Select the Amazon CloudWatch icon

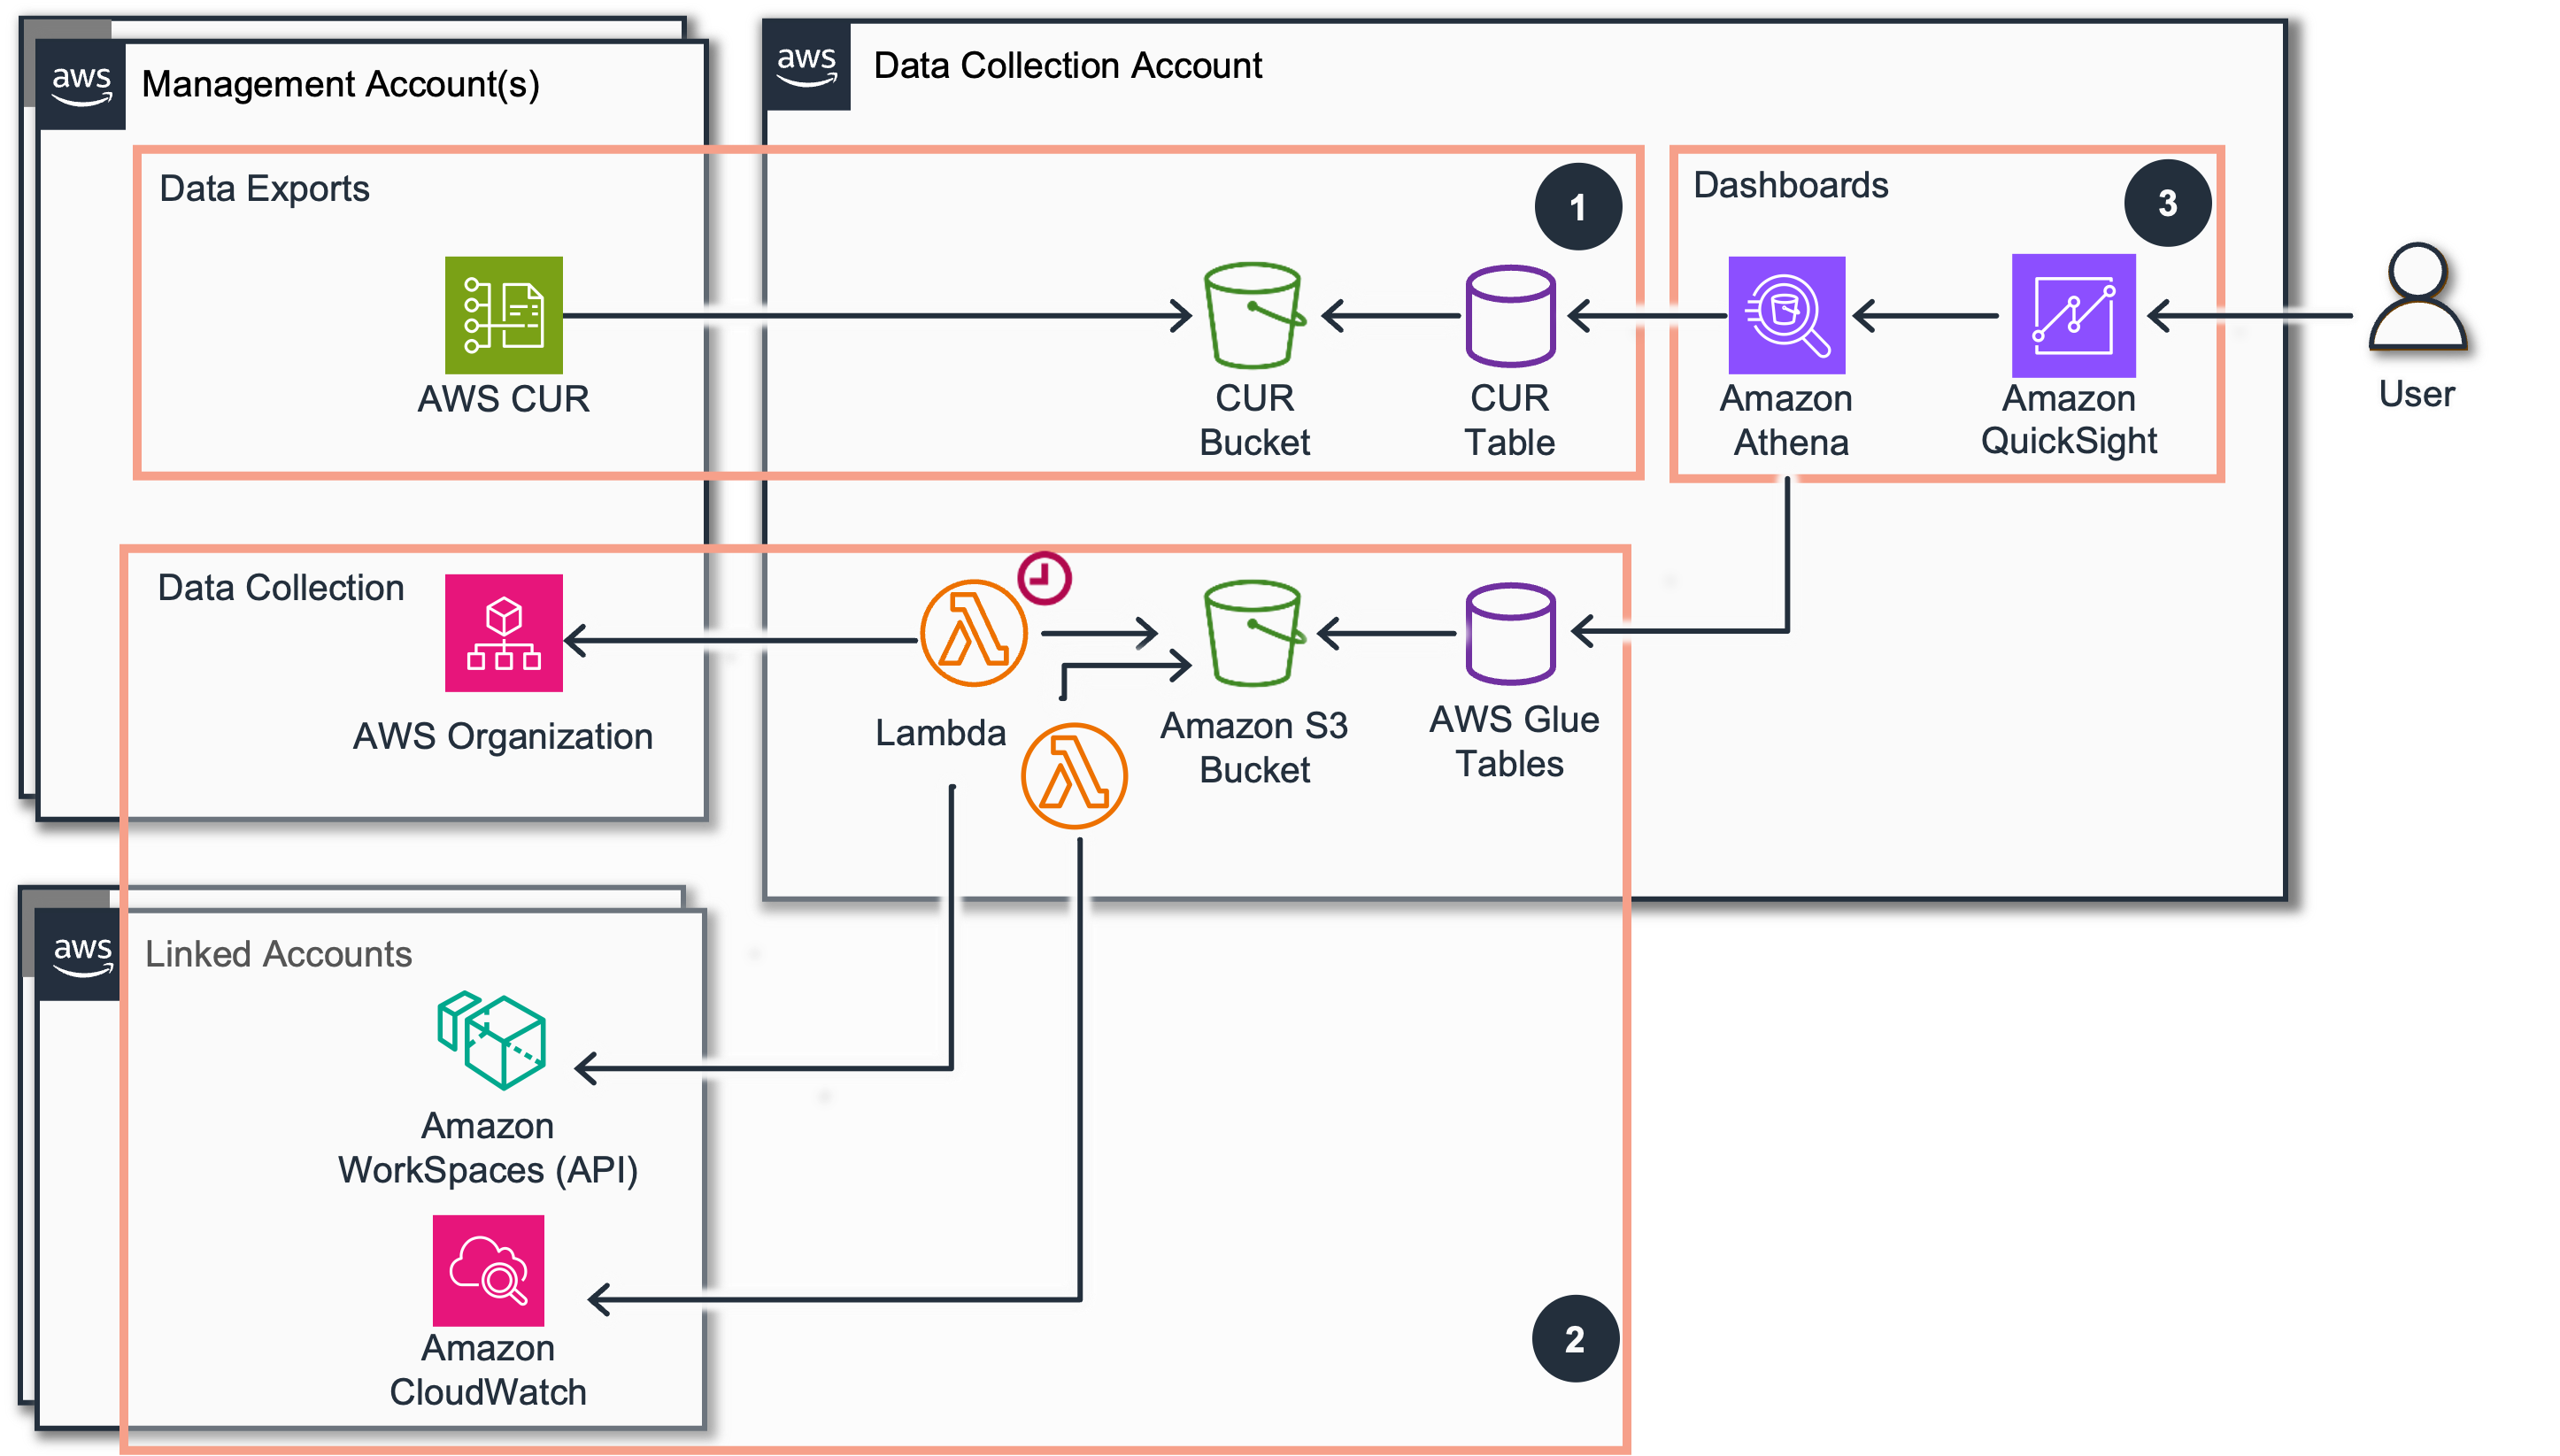(488, 1270)
